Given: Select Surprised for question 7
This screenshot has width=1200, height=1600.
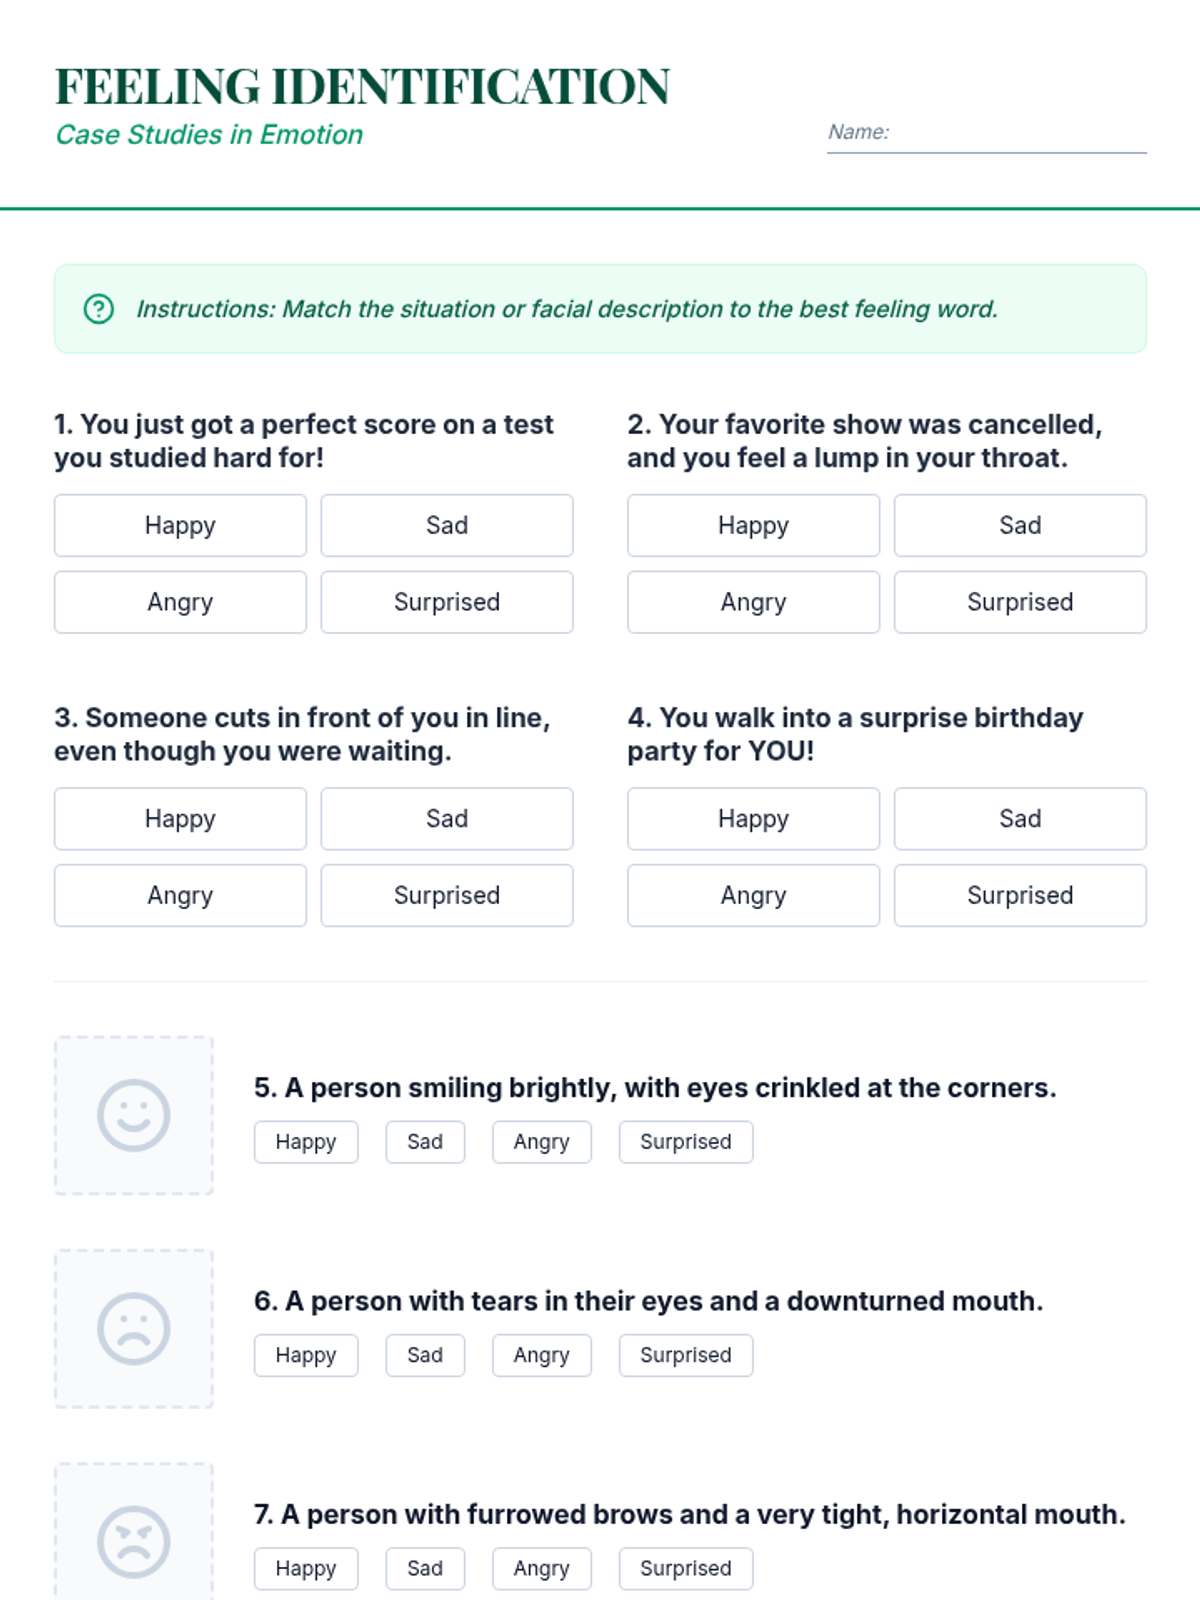Looking at the screenshot, I should click(x=686, y=1568).
